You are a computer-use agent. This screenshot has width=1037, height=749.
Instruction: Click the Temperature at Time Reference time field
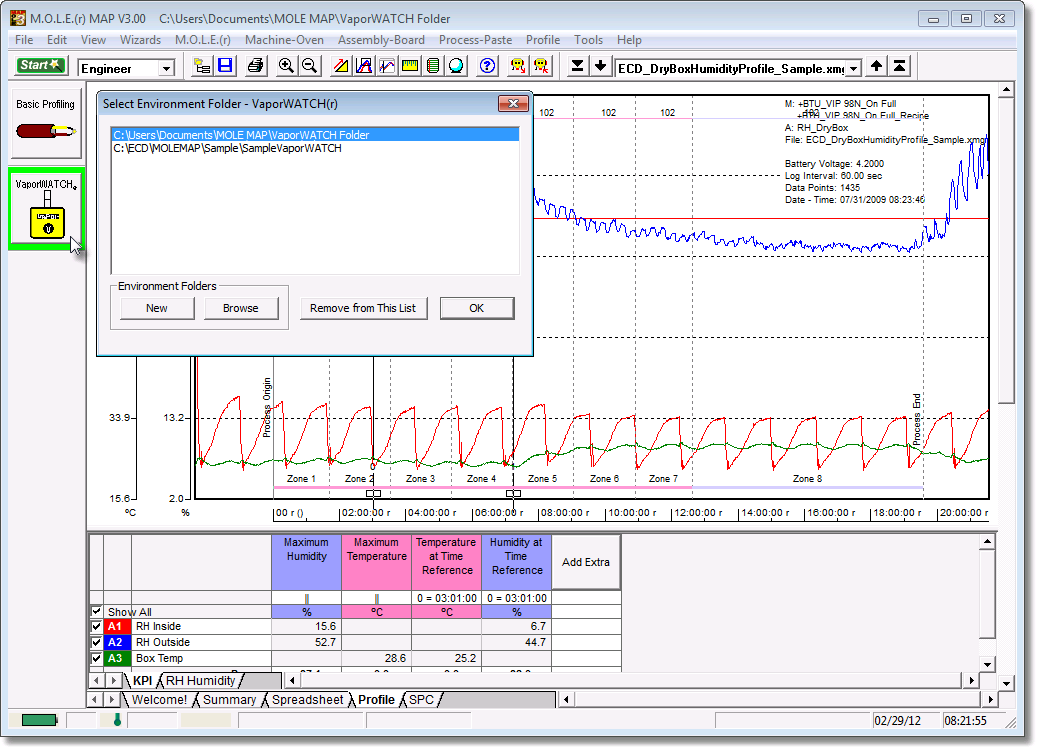pyautogui.click(x=447, y=598)
